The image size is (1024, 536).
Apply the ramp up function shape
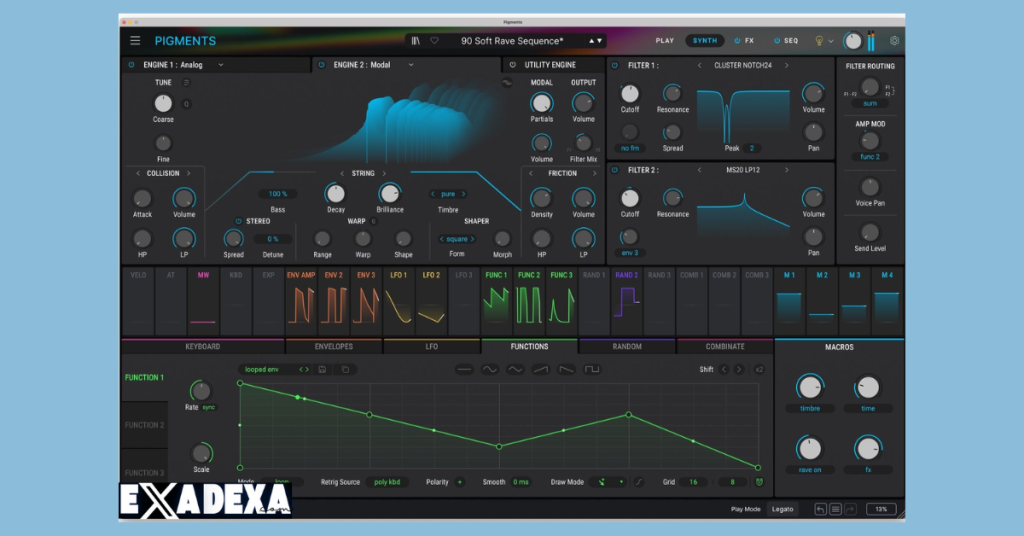541,370
